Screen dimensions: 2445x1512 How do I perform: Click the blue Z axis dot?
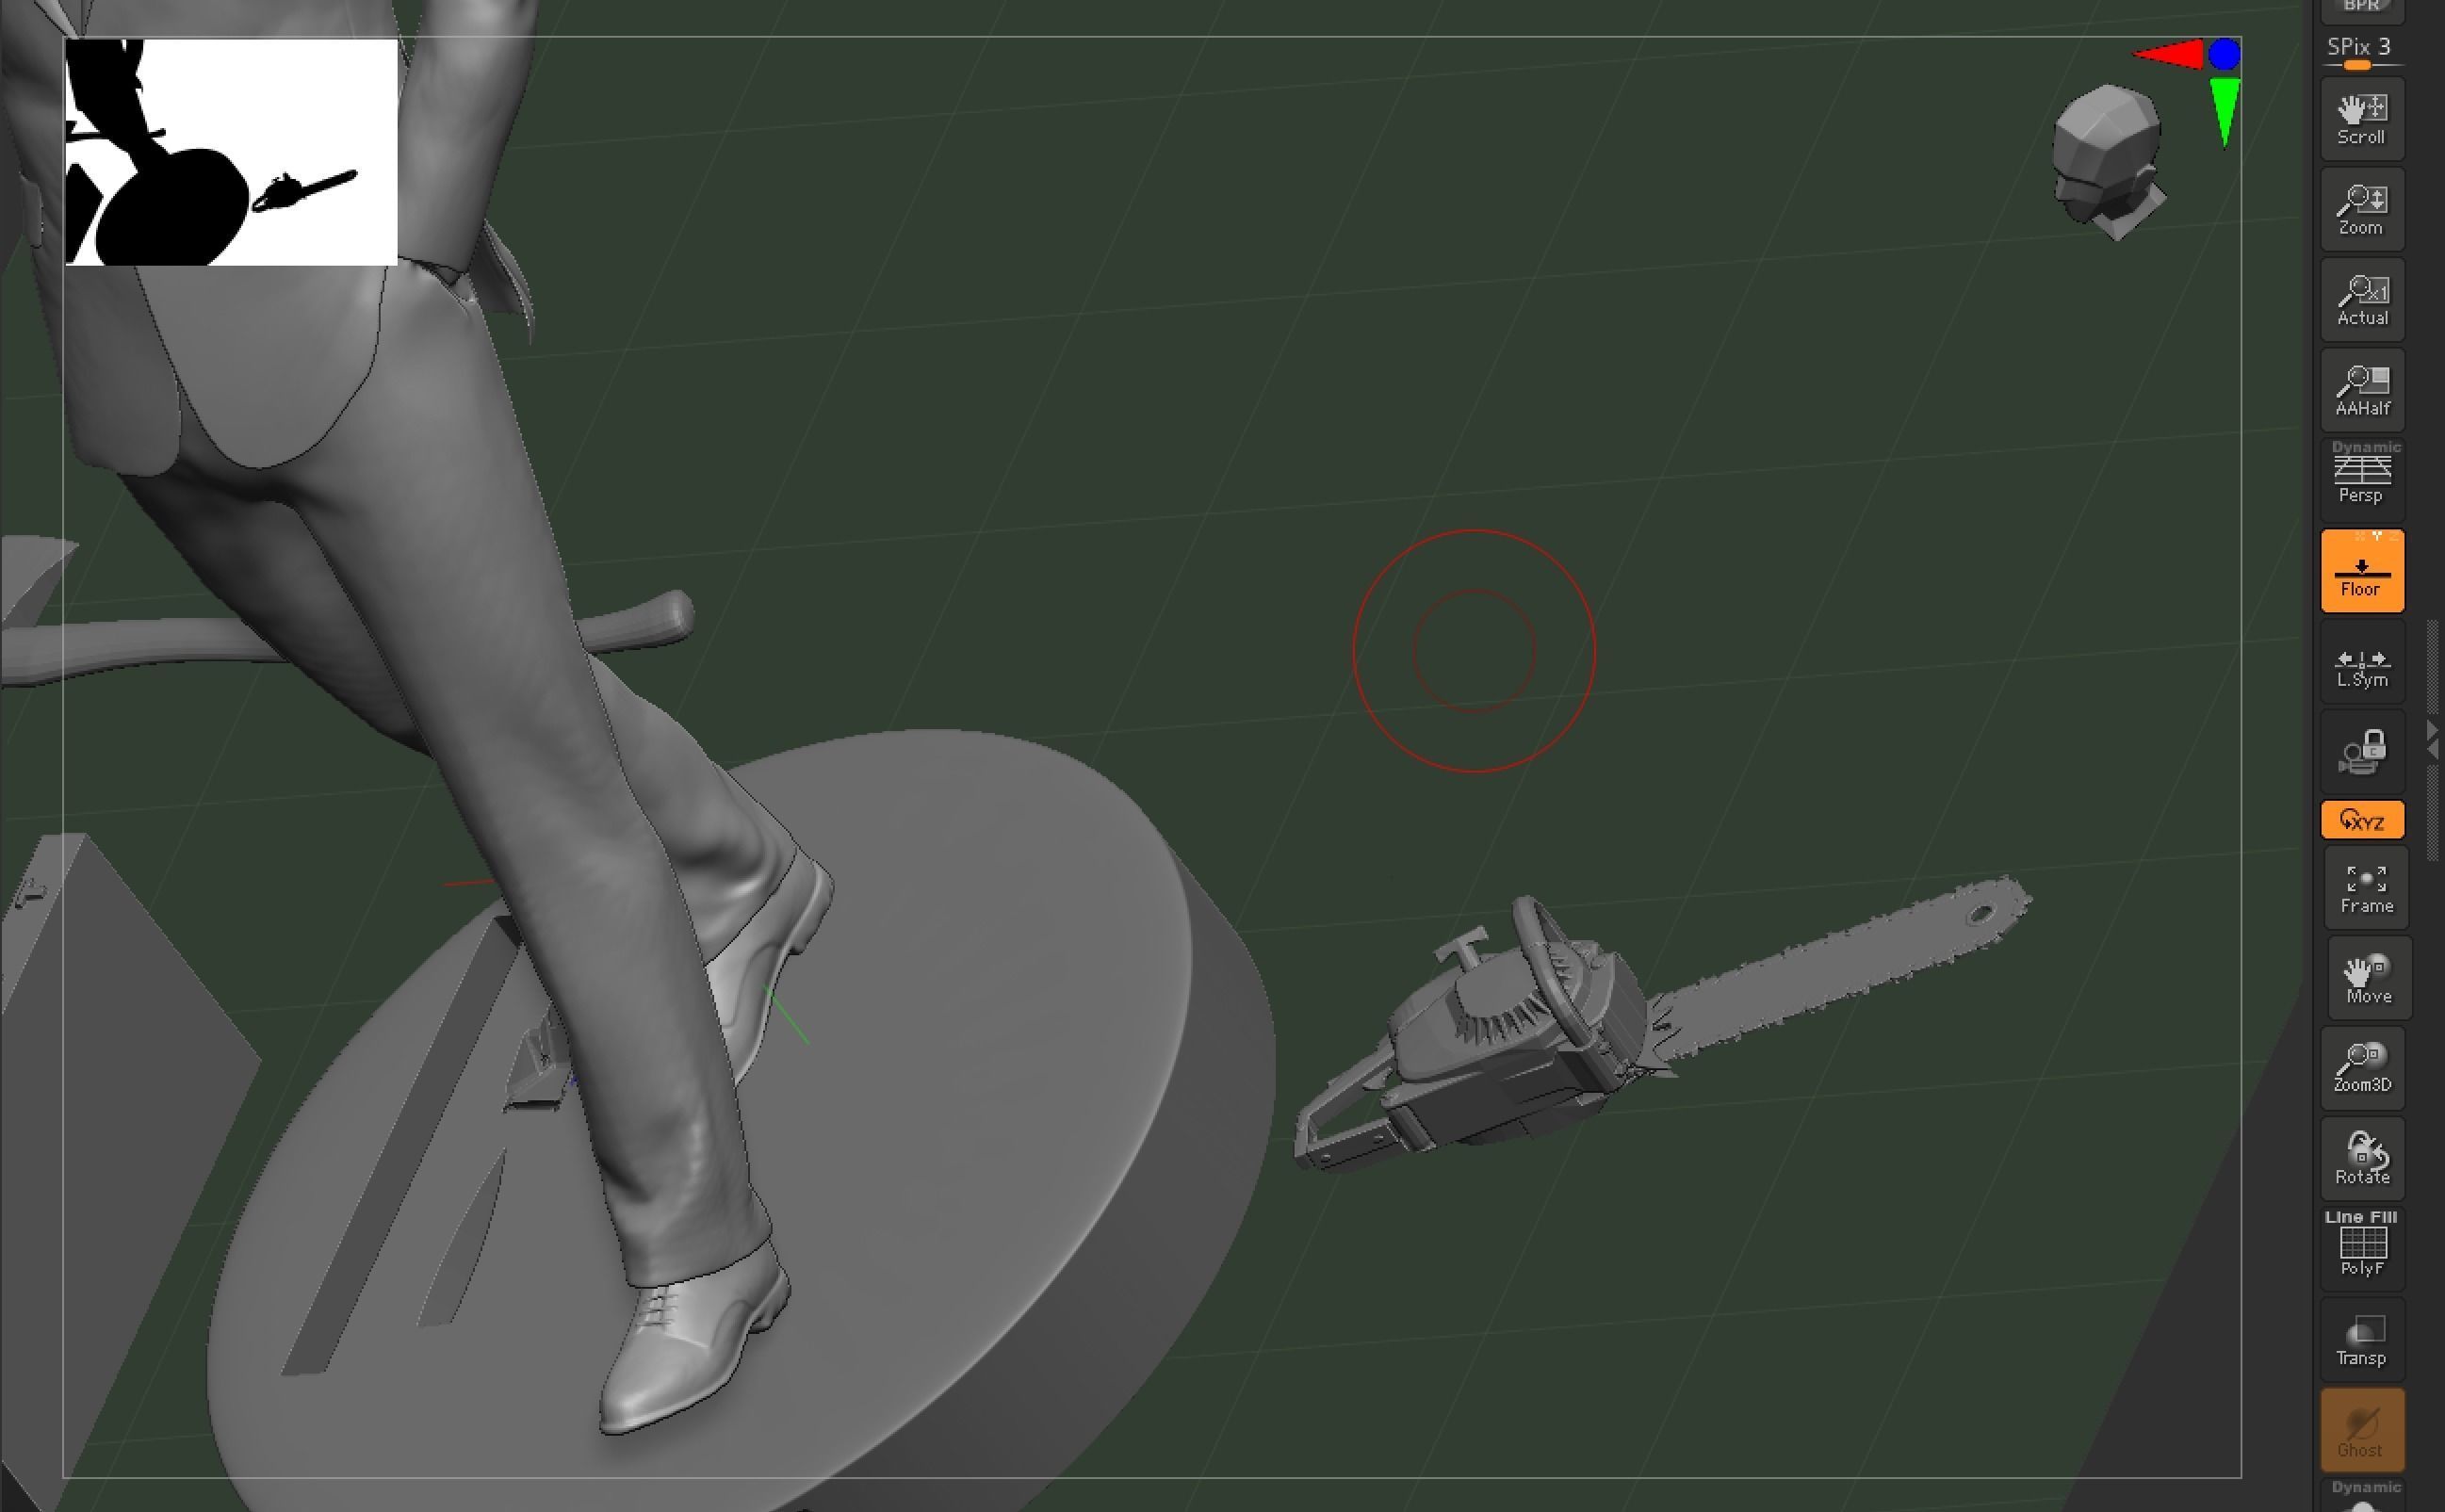[2224, 54]
